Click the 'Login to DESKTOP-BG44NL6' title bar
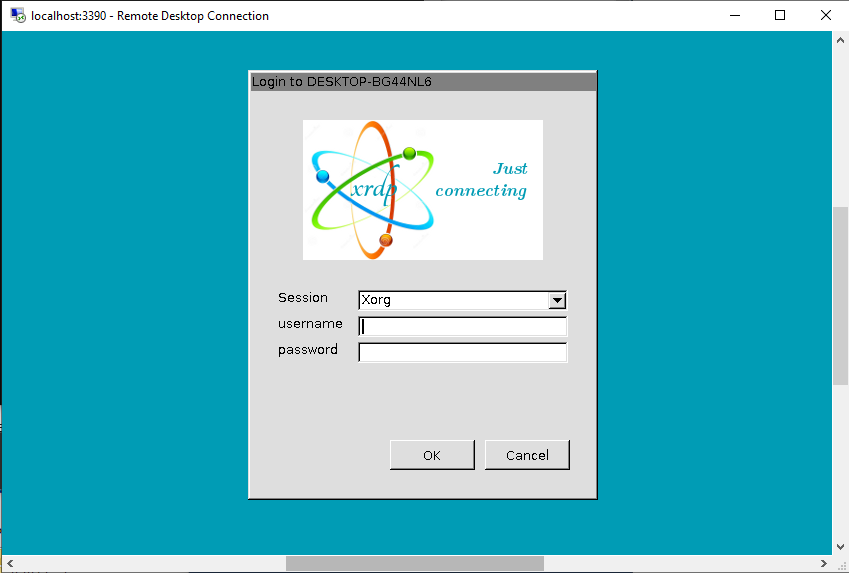 click(x=423, y=82)
